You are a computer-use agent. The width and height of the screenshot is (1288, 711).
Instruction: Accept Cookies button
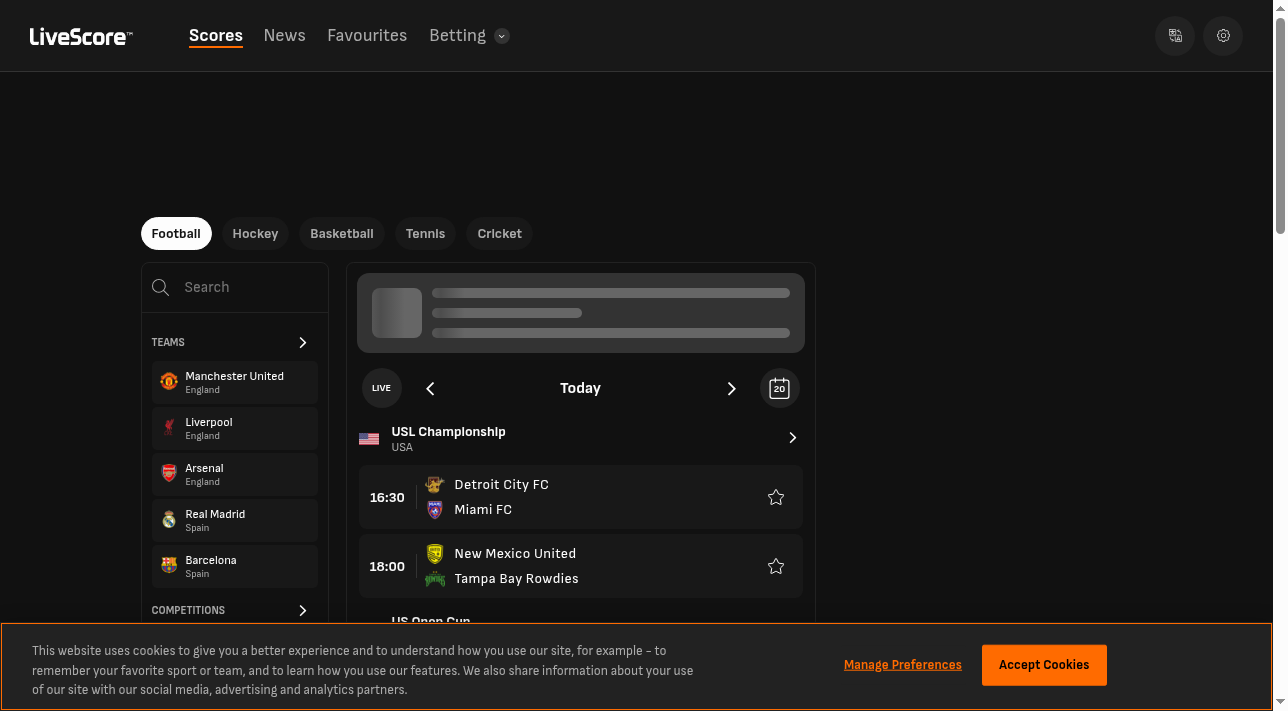click(x=1044, y=665)
